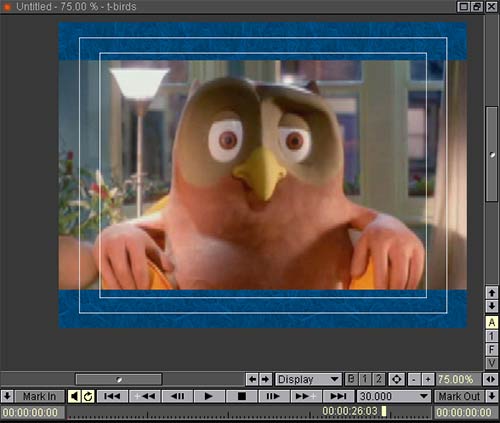
Task: Click the horizontal pan slider handle
Action: point(119,379)
